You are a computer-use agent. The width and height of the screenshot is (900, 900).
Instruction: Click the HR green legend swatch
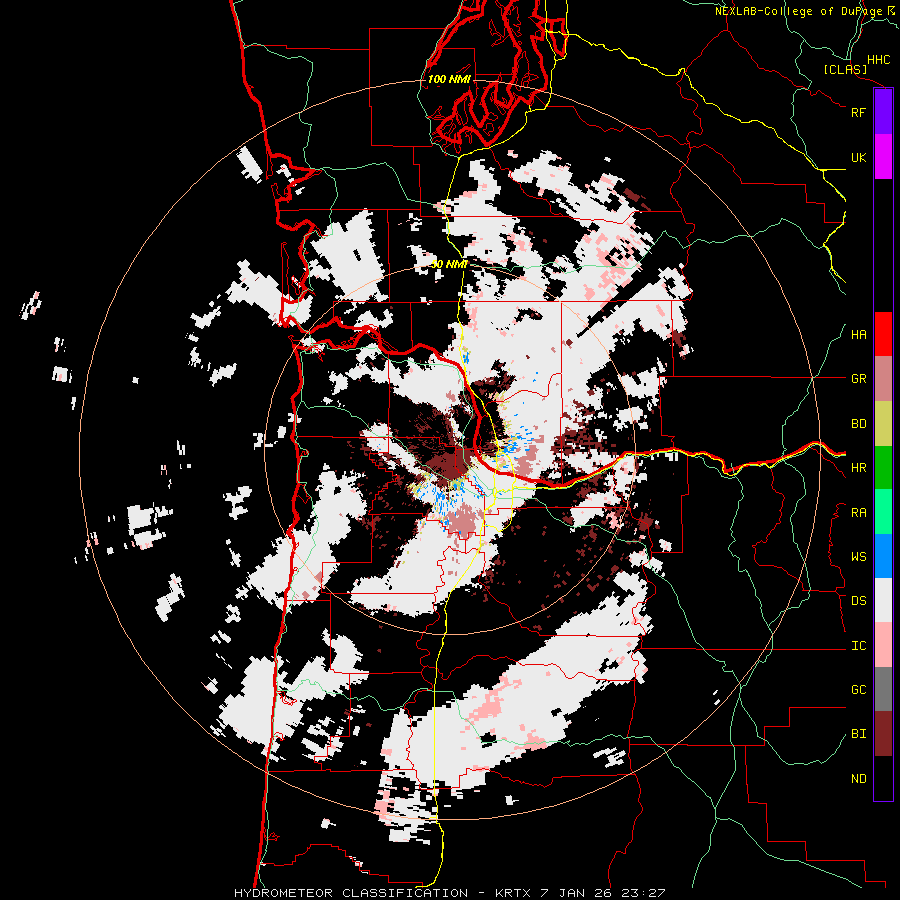coord(883,468)
